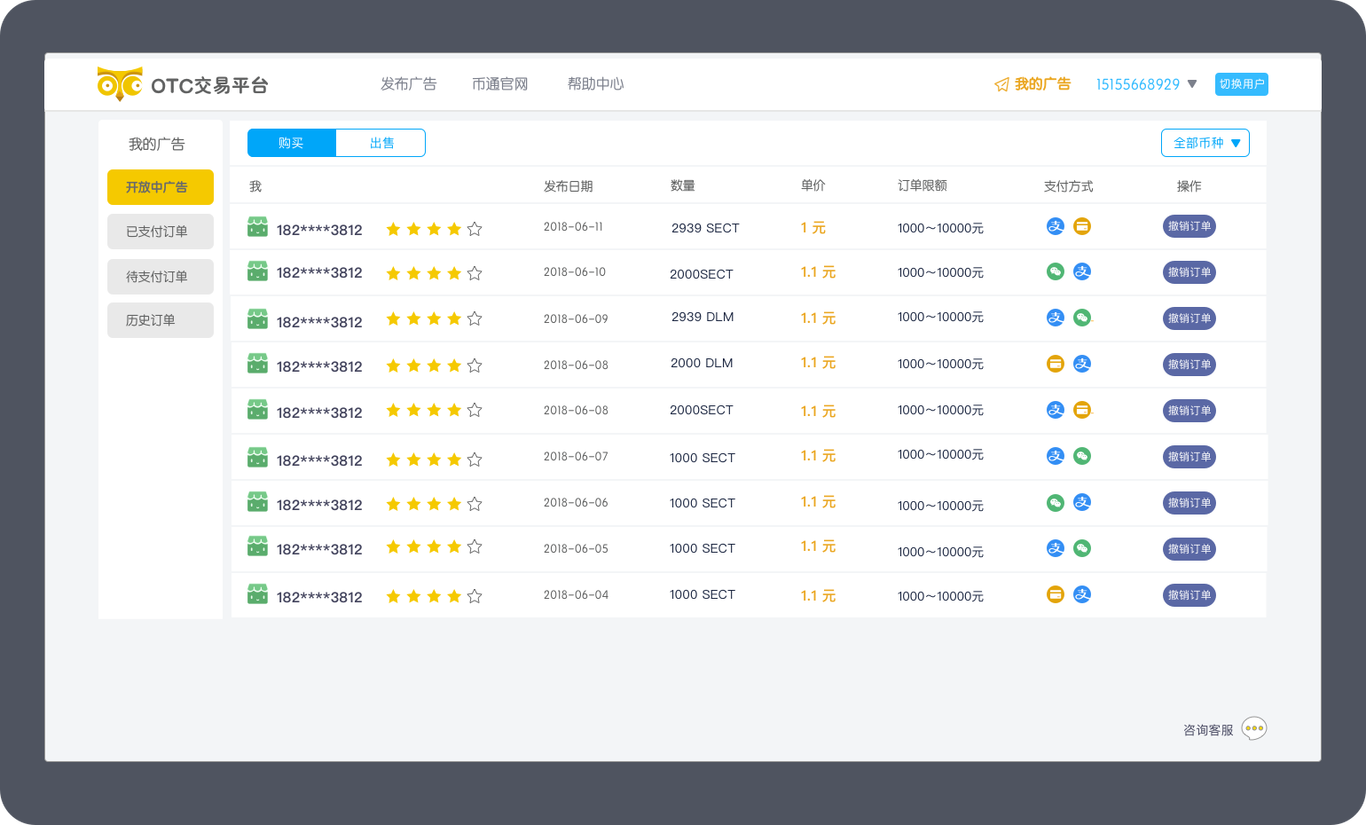1366x825 pixels.
Task: Open 待支付订单 in the sidebar
Action: point(160,277)
